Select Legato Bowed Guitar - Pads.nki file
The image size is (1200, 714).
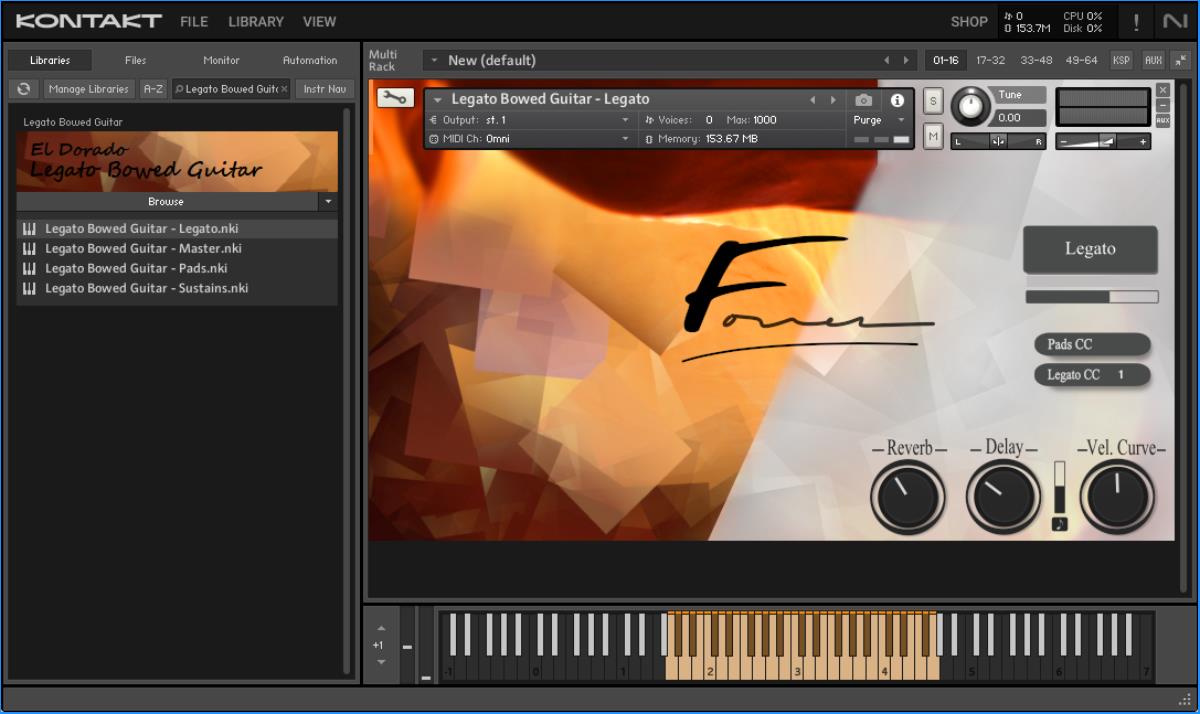[136, 268]
